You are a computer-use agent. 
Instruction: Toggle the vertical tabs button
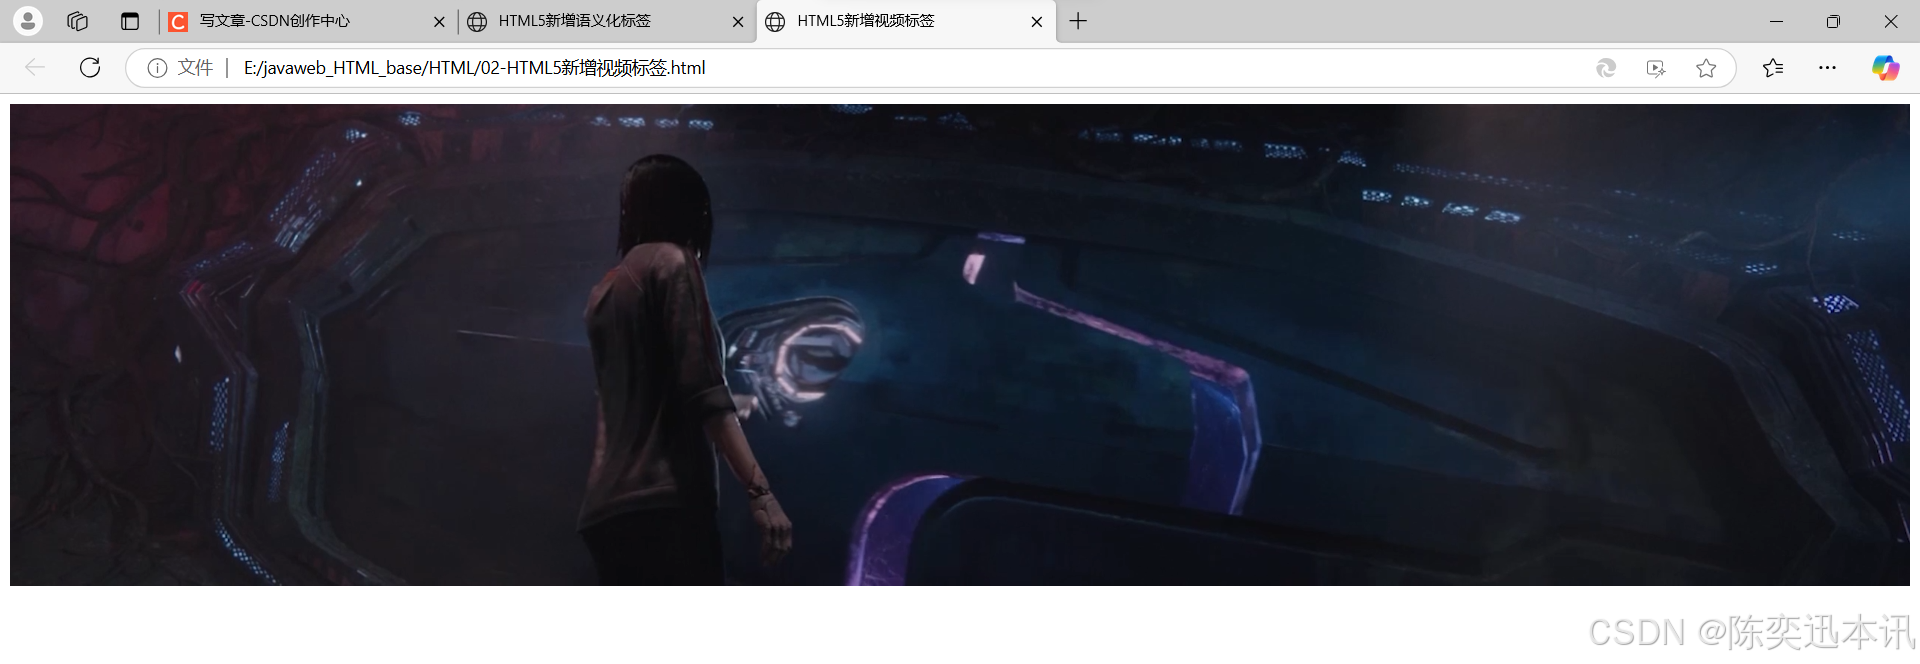[130, 21]
